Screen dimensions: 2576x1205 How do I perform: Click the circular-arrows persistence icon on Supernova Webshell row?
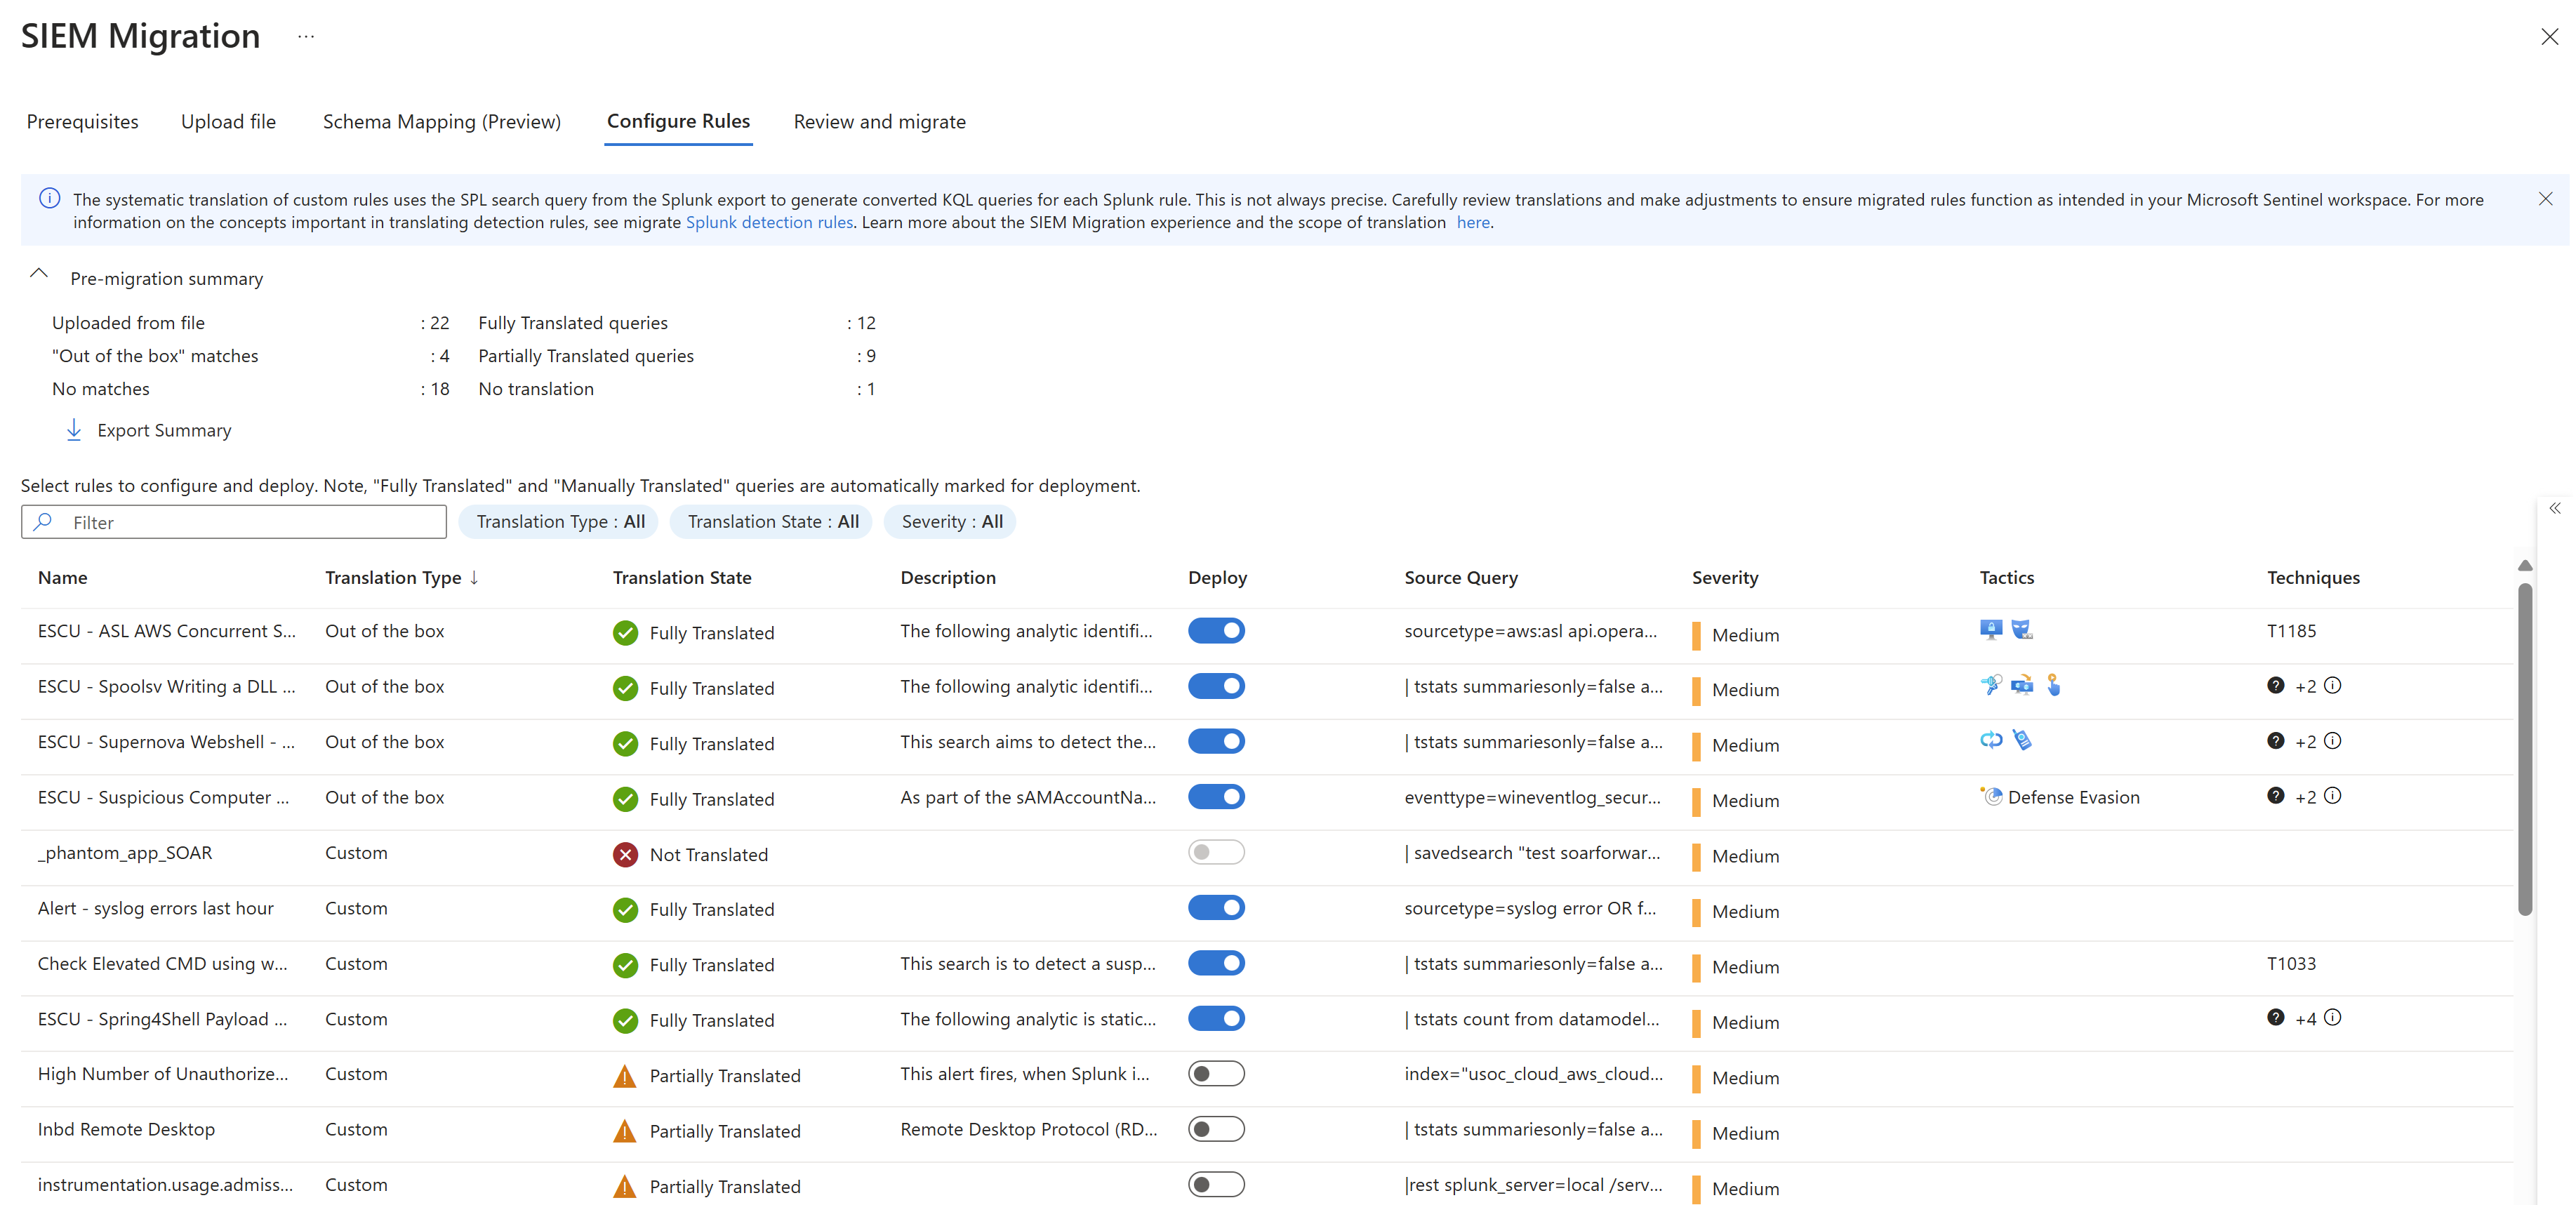(1990, 740)
